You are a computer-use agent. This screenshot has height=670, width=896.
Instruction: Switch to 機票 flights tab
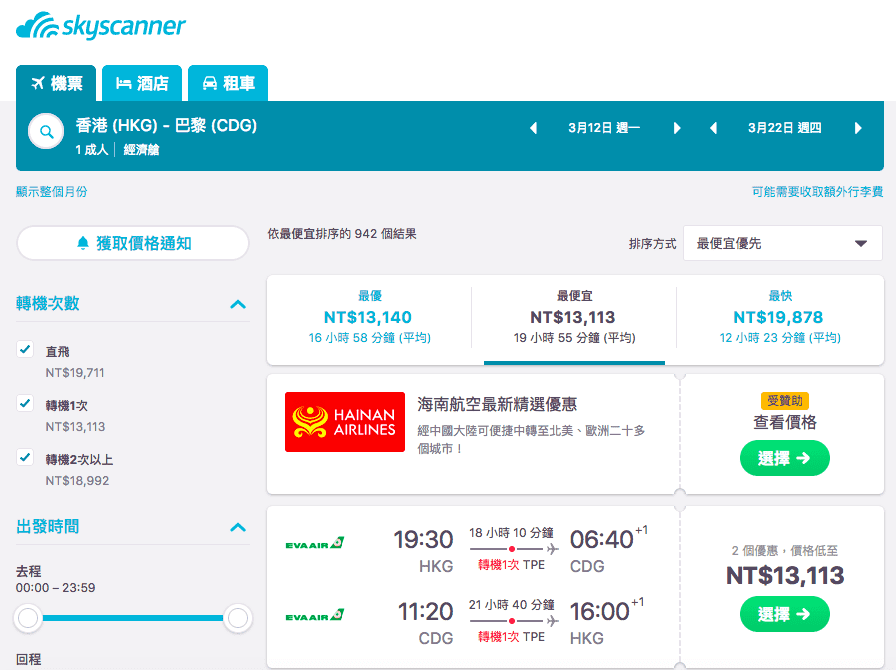56,83
